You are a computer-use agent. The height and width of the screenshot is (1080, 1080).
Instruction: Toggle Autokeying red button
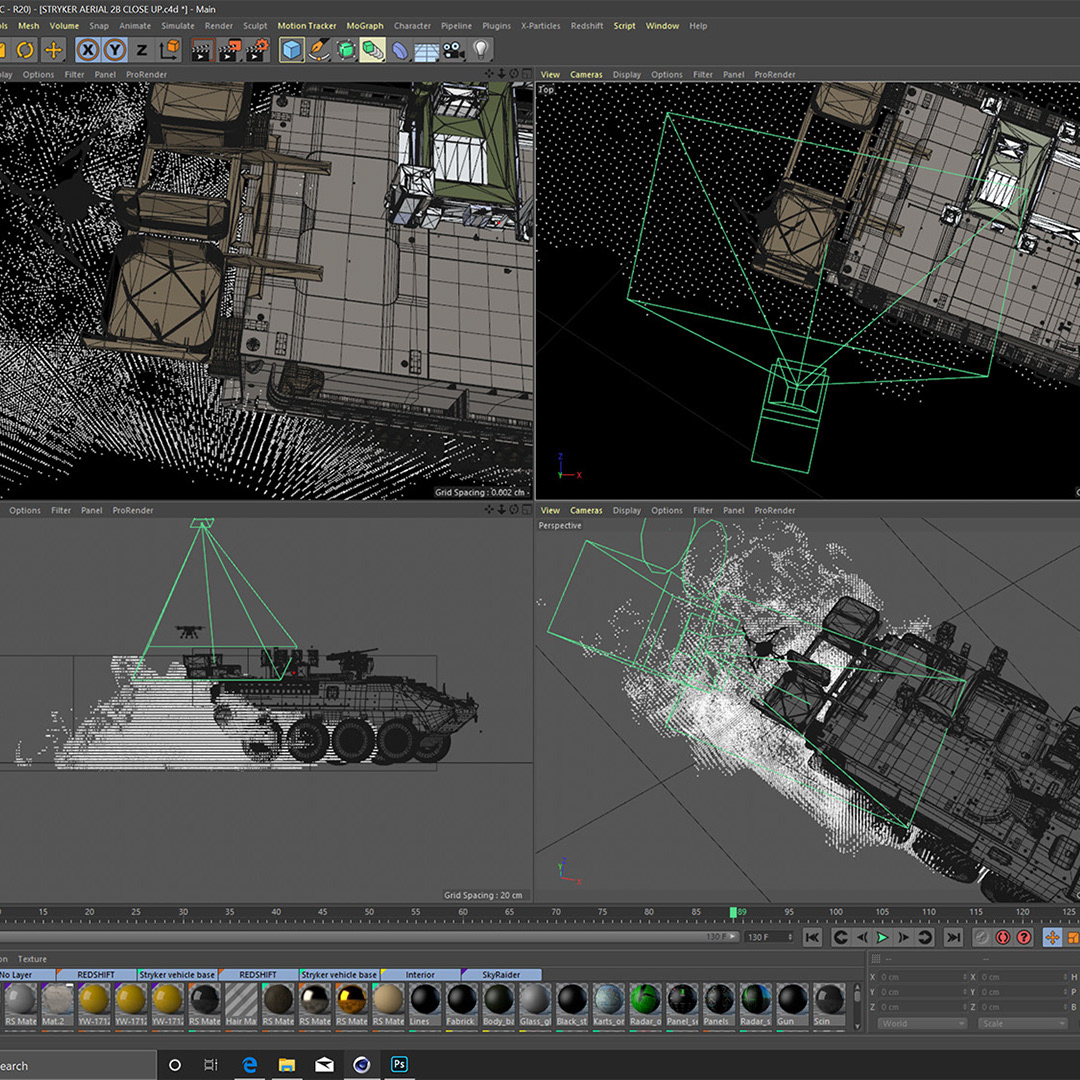(1003, 937)
